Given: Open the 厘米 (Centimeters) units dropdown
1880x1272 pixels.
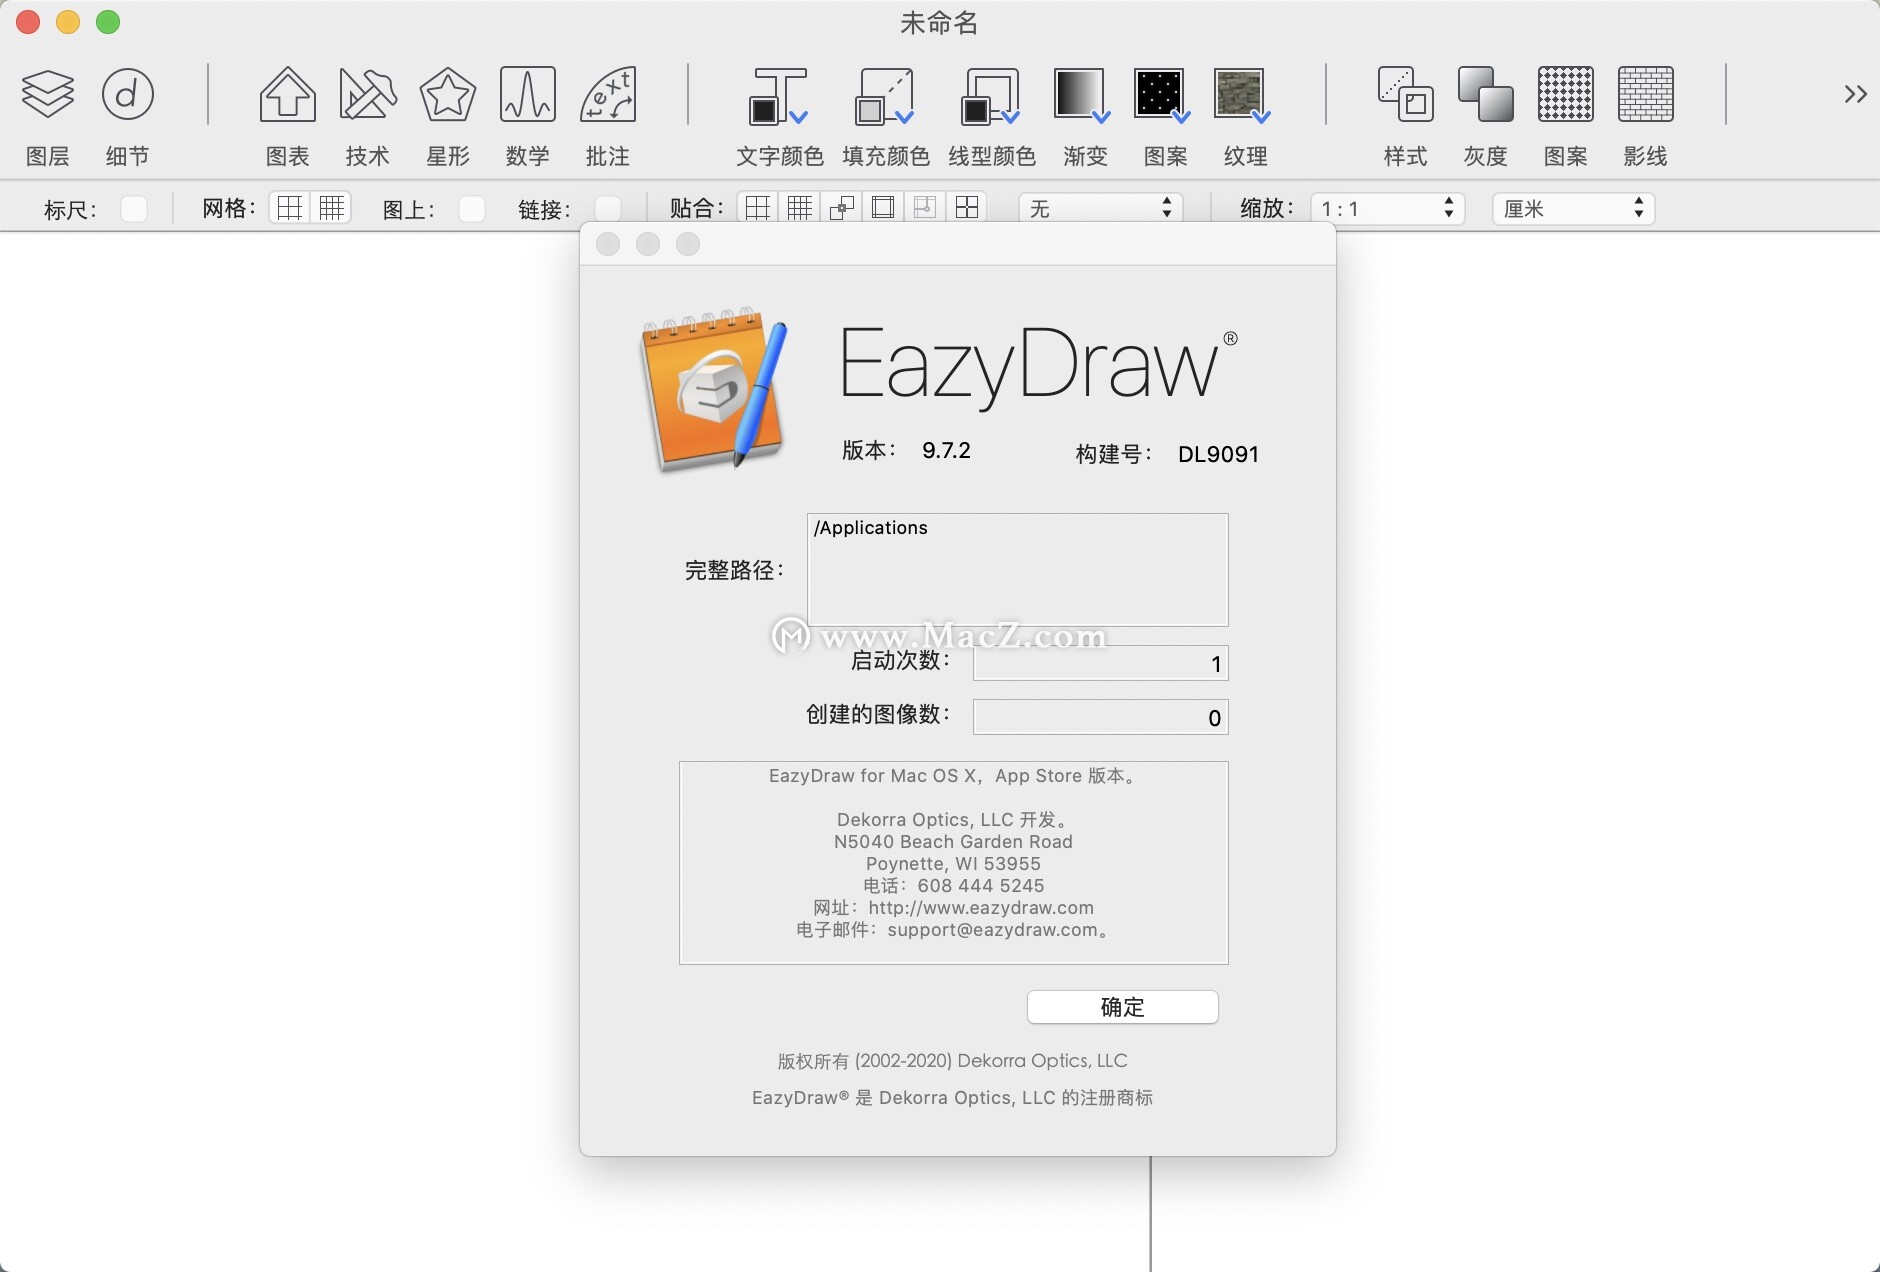Looking at the screenshot, I should pos(1574,208).
